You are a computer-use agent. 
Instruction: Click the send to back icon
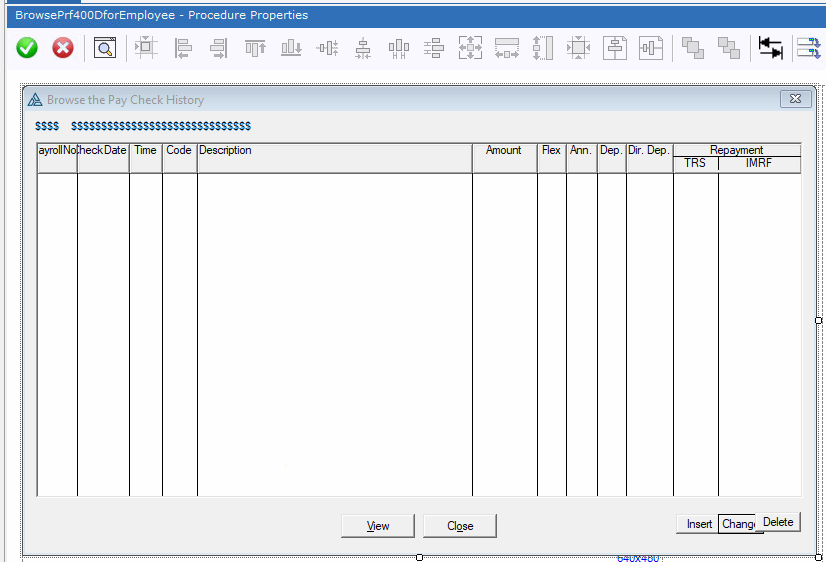click(728, 48)
